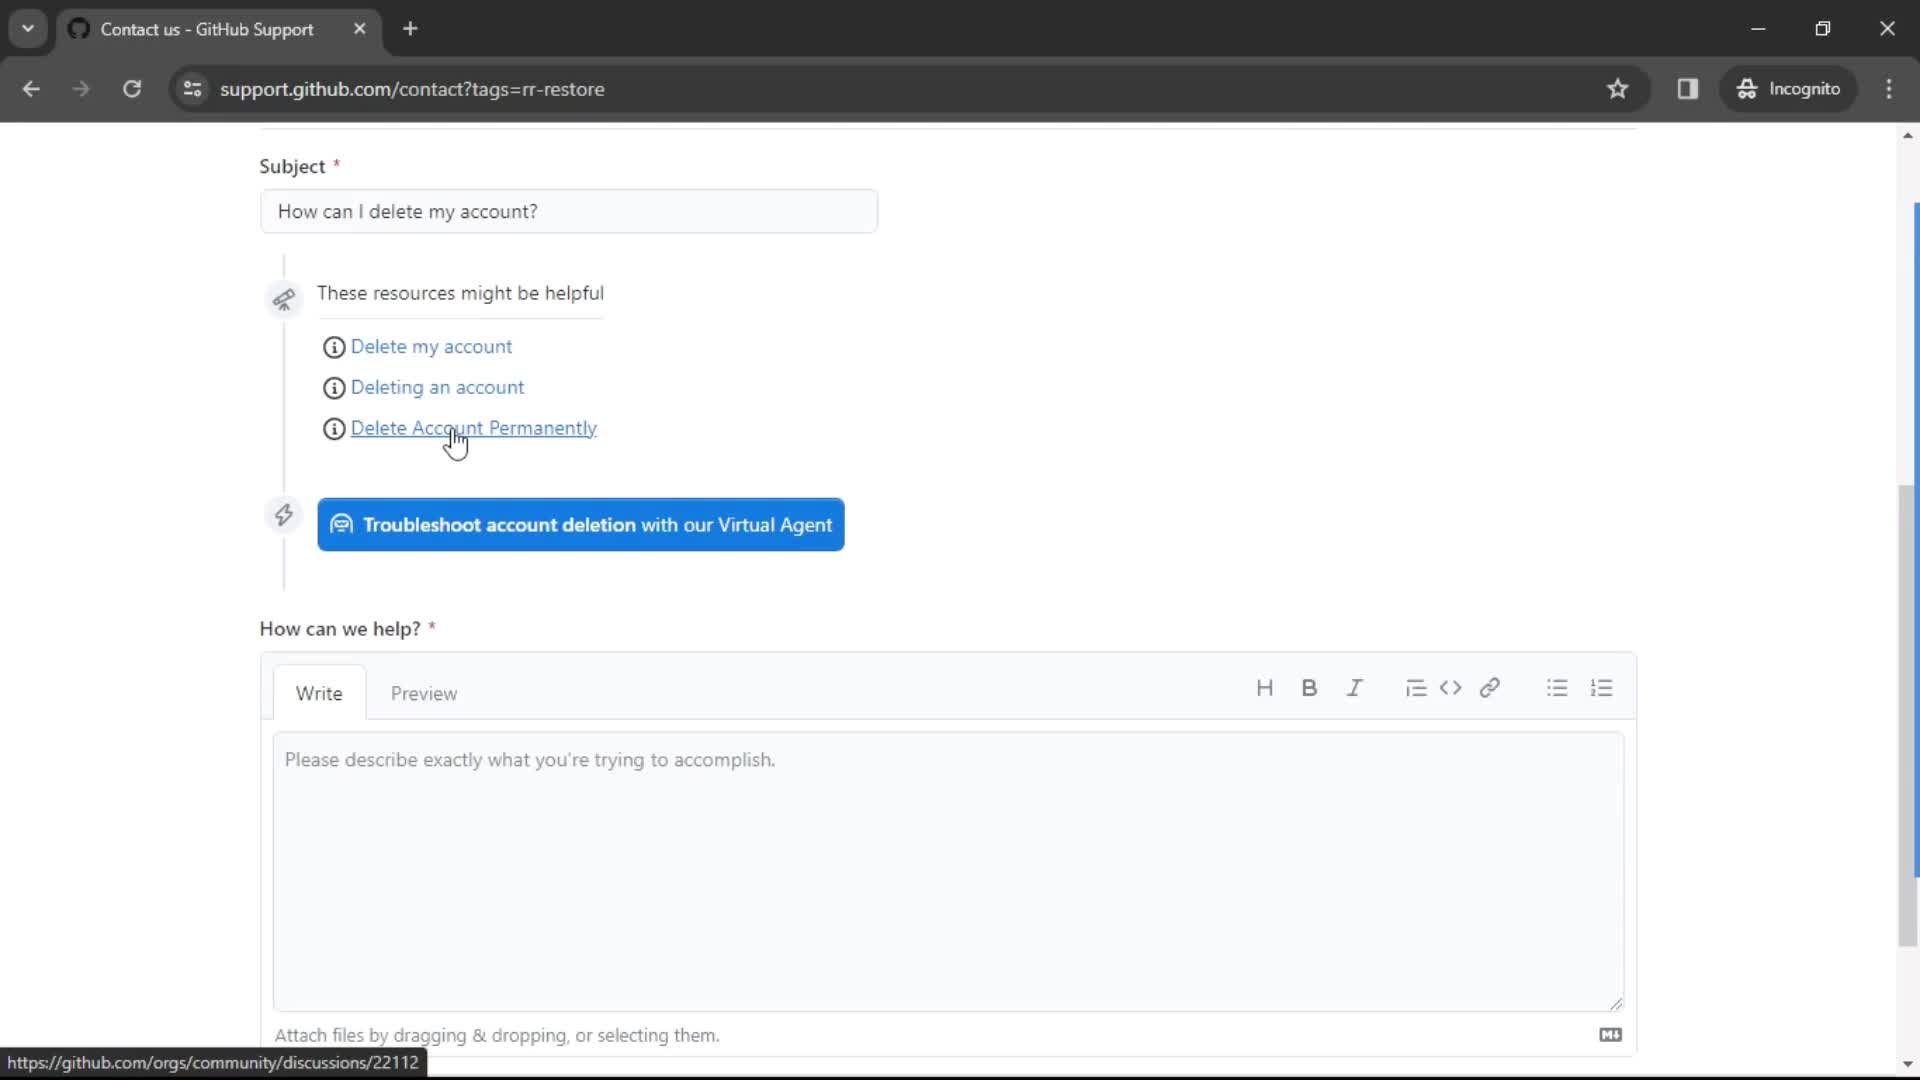Select the Code block icon
Image resolution: width=1920 pixels, height=1080 pixels.
coord(1451,688)
